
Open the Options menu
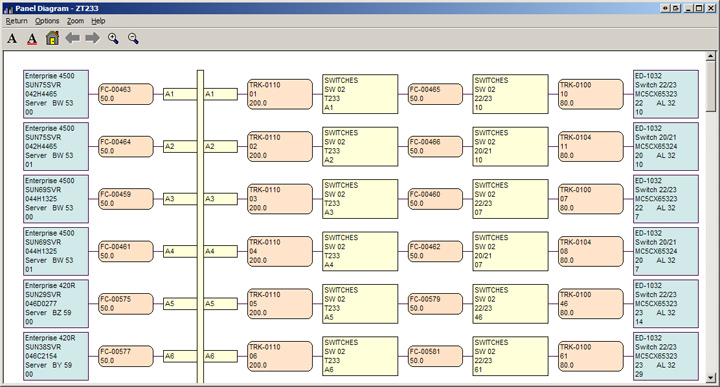[x=47, y=21]
